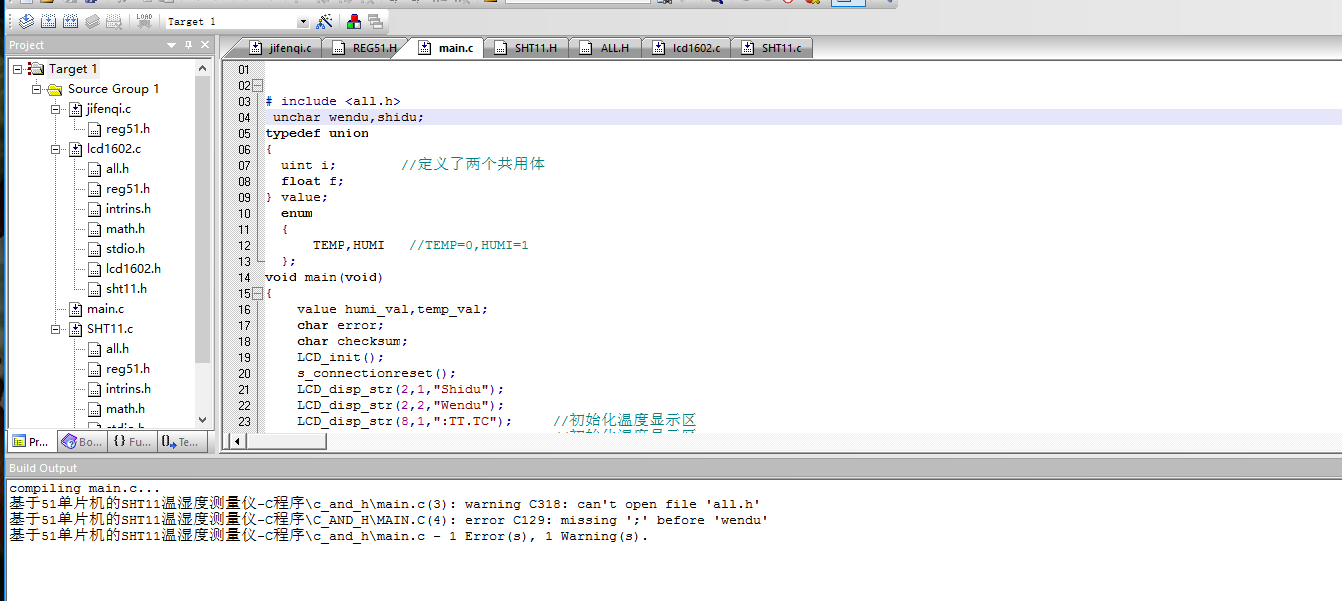The width and height of the screenshot is (1342, 601).
Task: Click the 'compiling main.c...' output line
Action: (84, 488)
